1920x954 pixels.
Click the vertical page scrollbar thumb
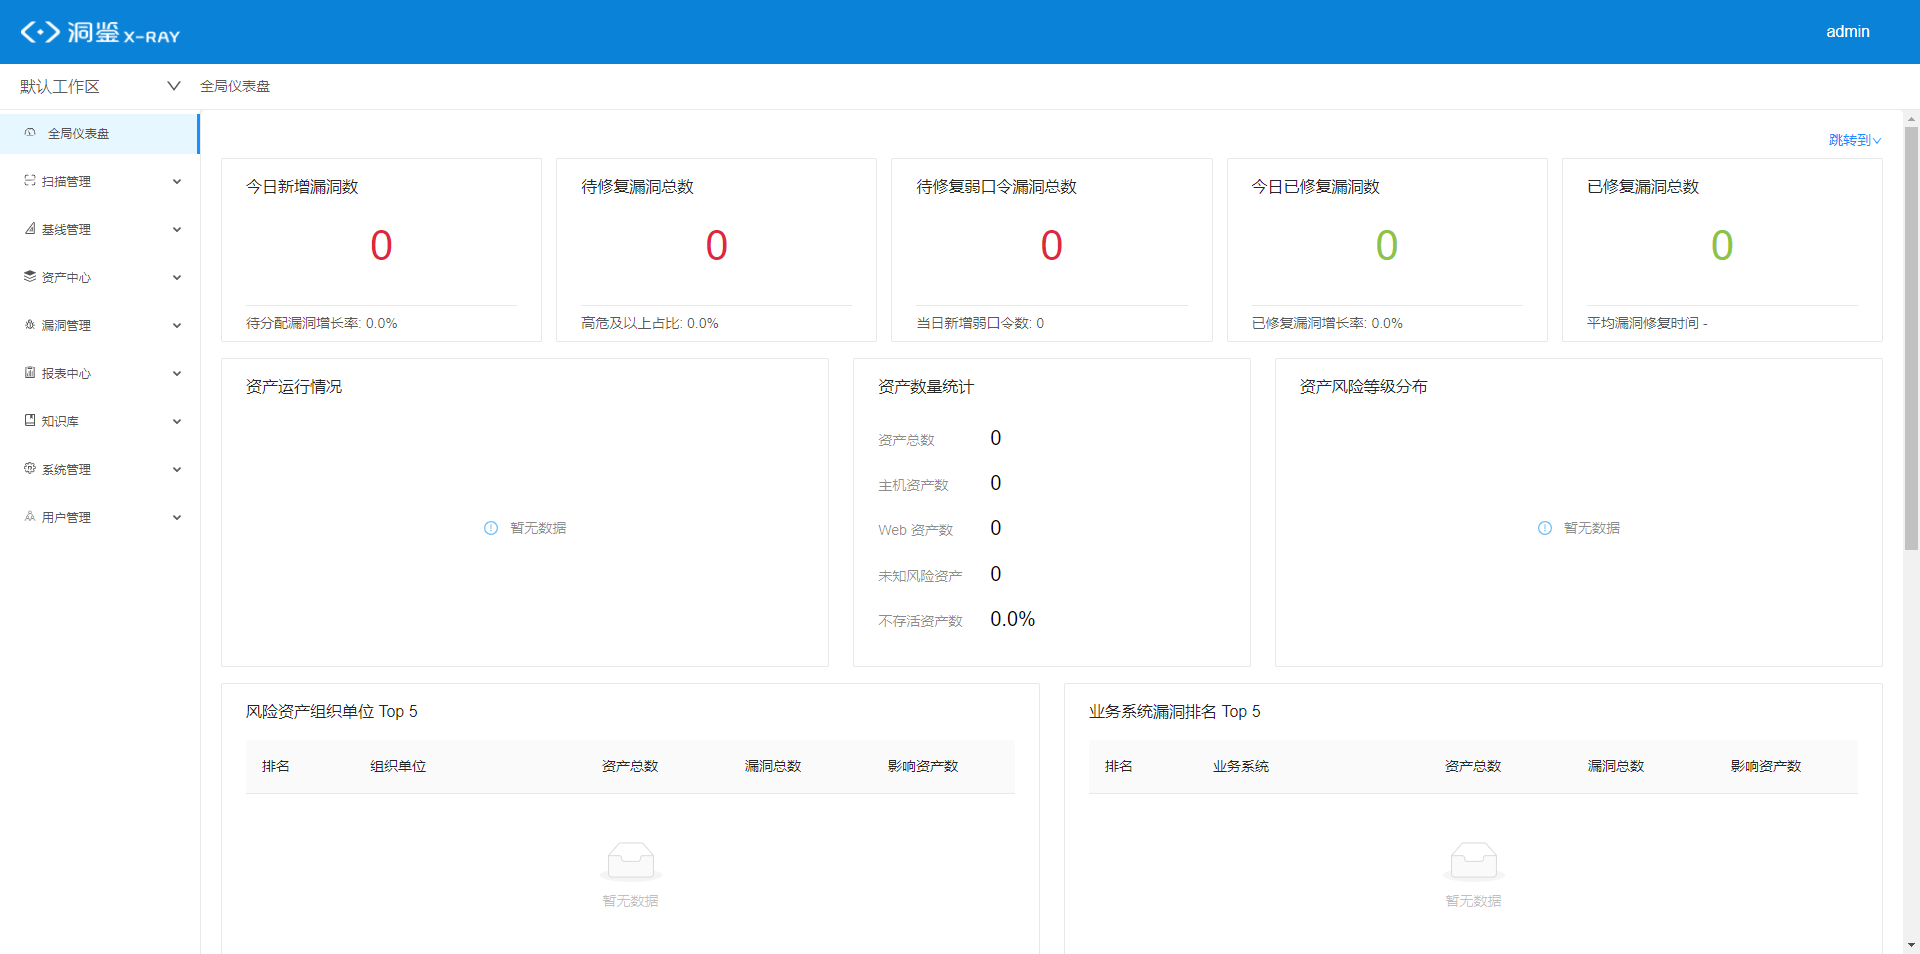click(x=1911, y=338)
